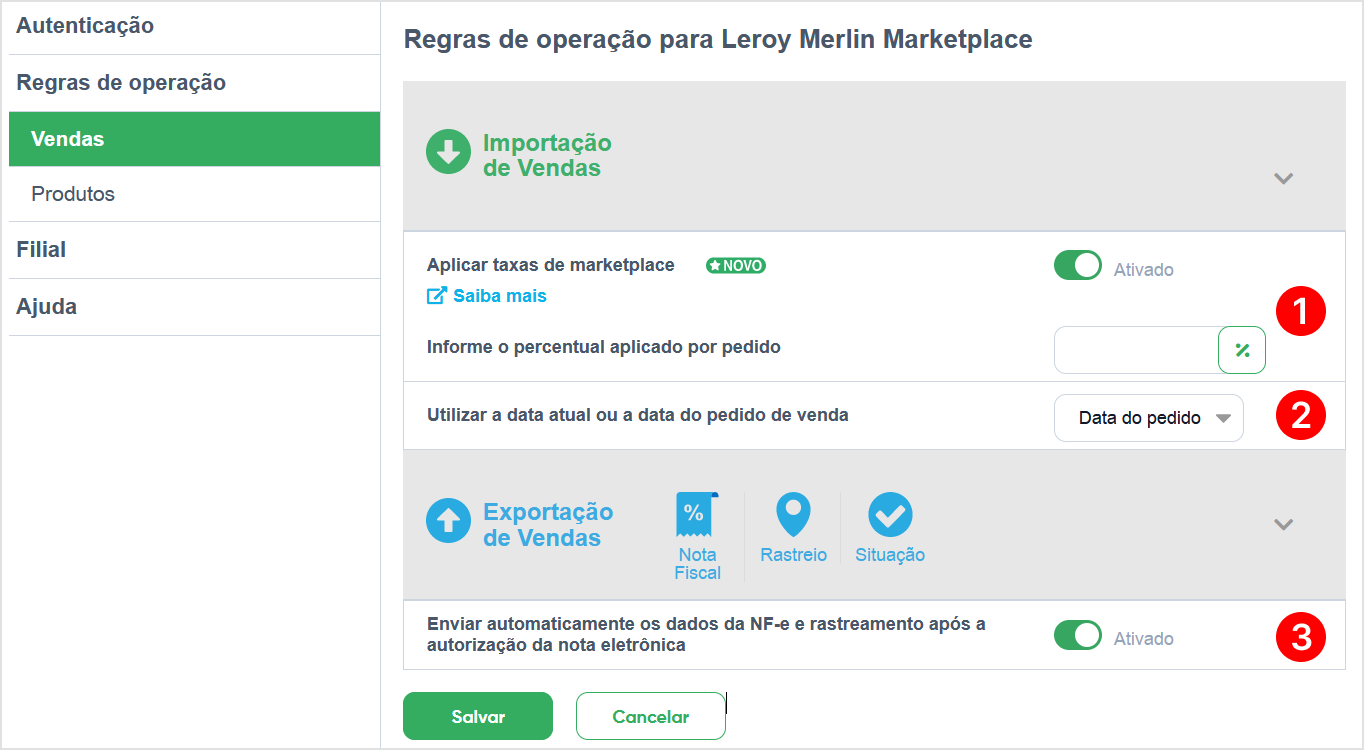Image resolution: width=1364 pixels, height=750 pixels.
Task: Click the Nota Fiscal receipt icon
Action: [x=696, y=514]
